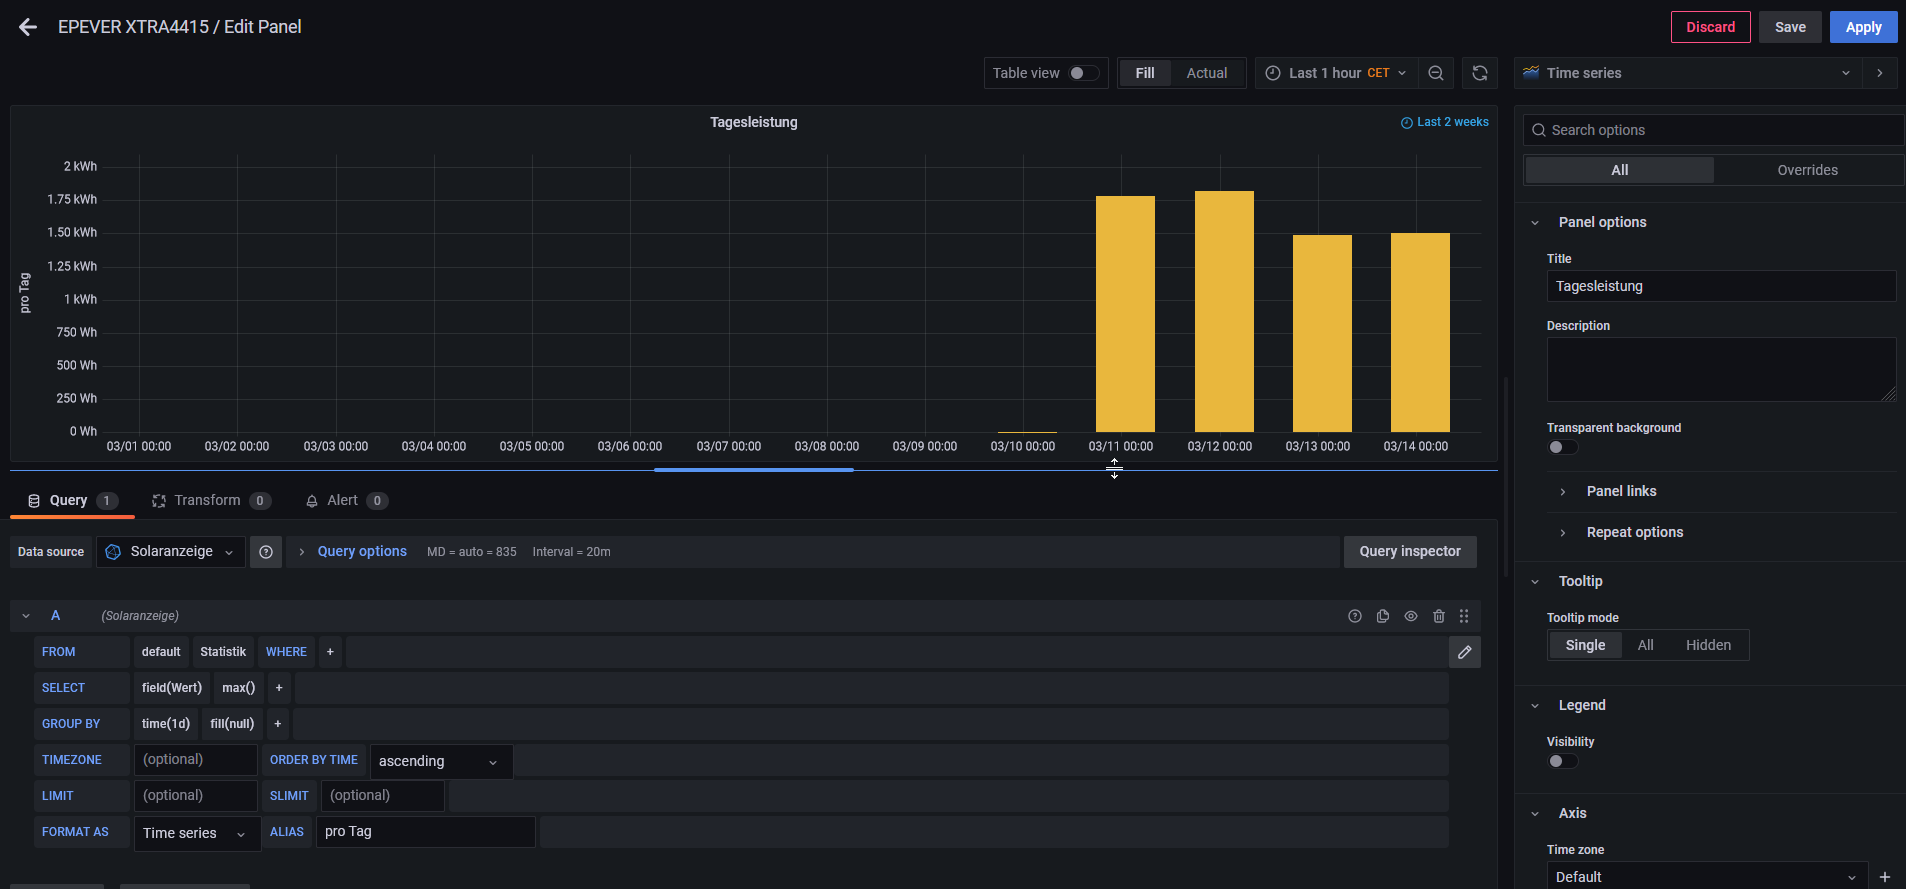Enable the Table view switch
Image resolution: width=1906 pixels, height=889 pixels.
coord(1083,73)
